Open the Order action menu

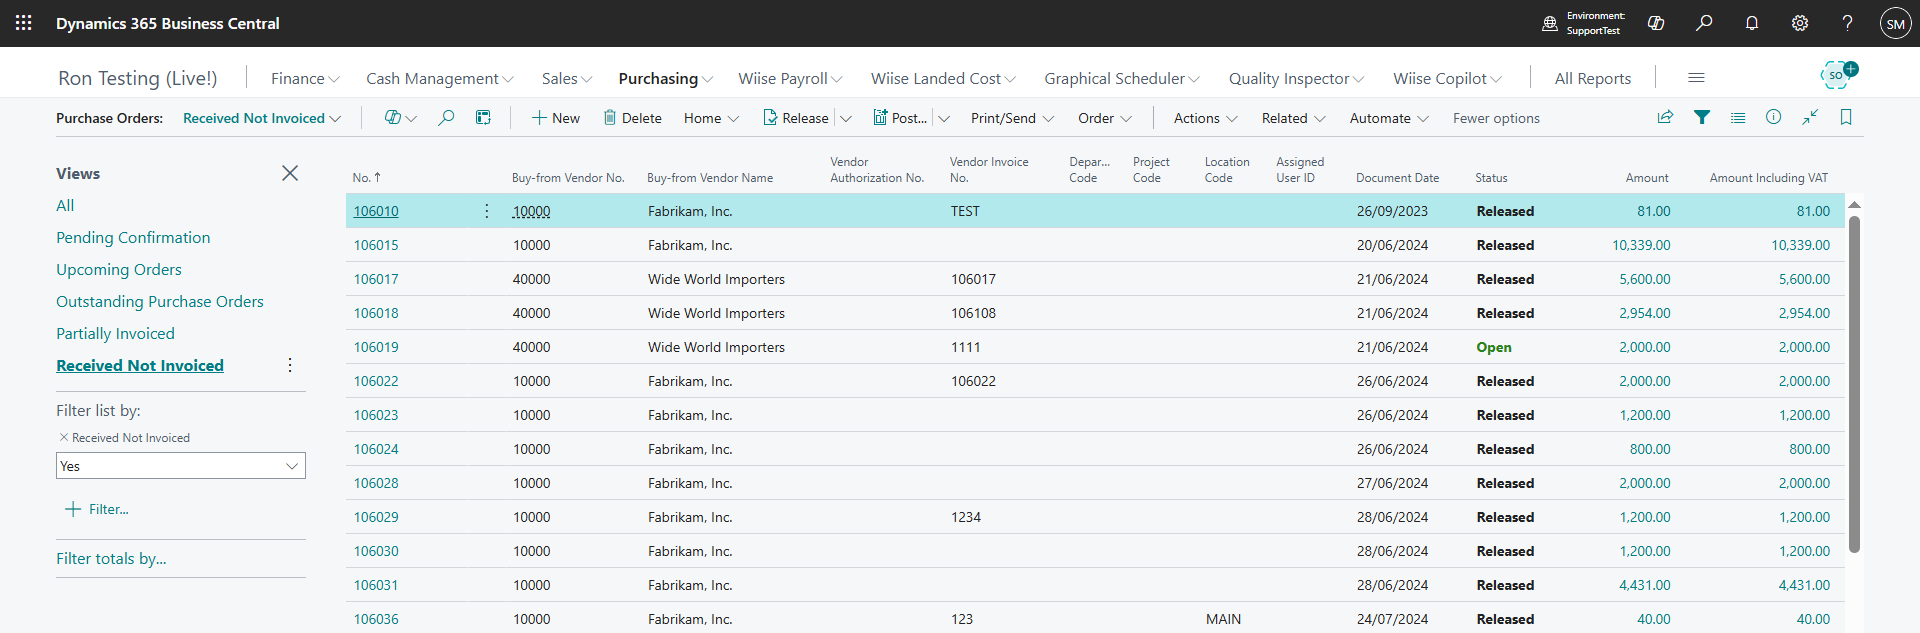pos(1105,118)
